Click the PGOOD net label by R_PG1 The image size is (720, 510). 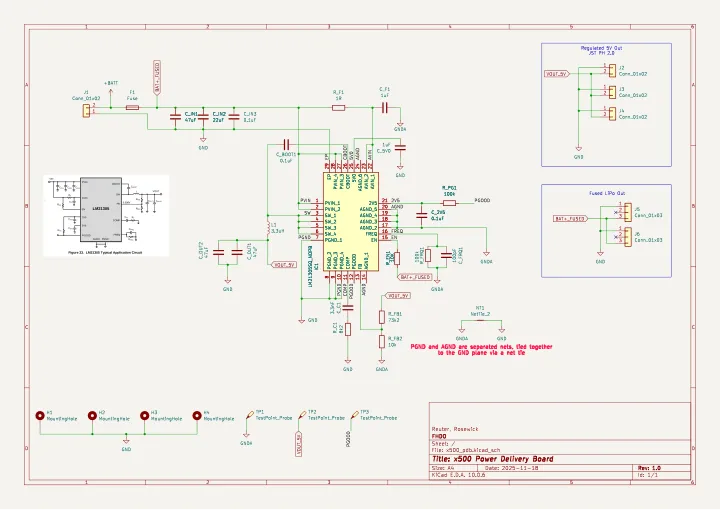coord(482,201)
